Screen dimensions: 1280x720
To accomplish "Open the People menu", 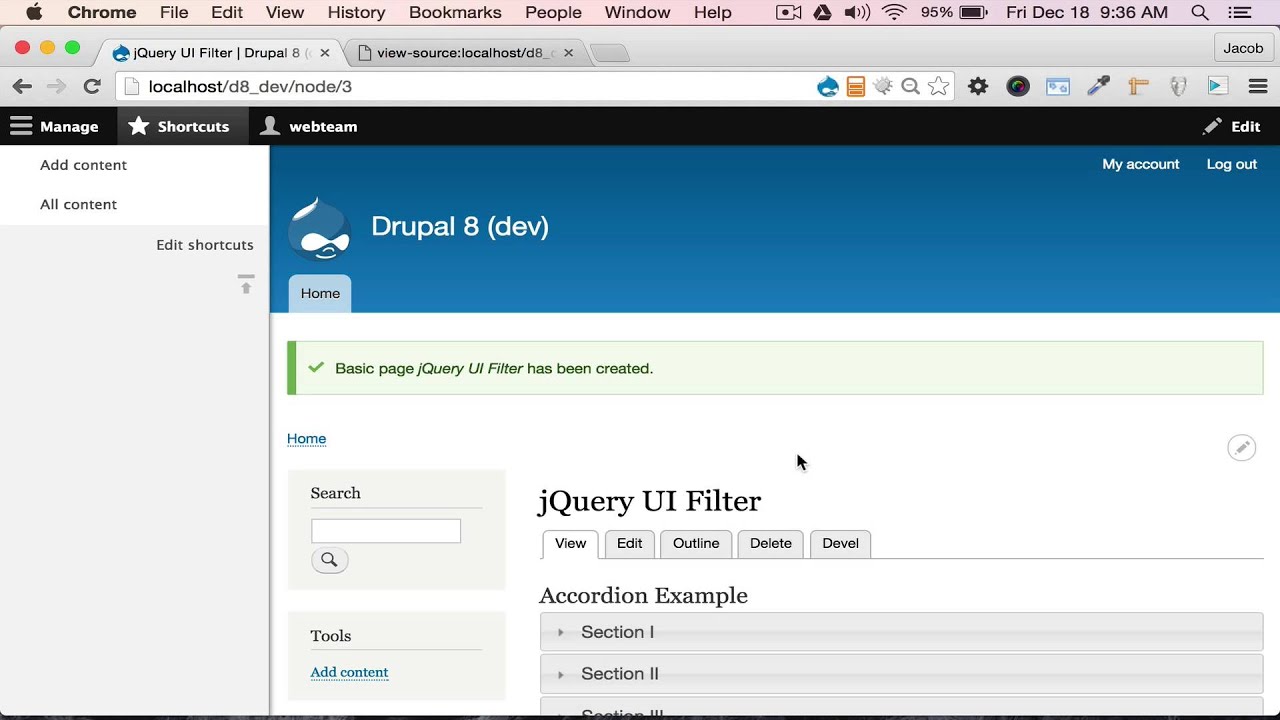I will pyautogui.click(x=553, y=13).
